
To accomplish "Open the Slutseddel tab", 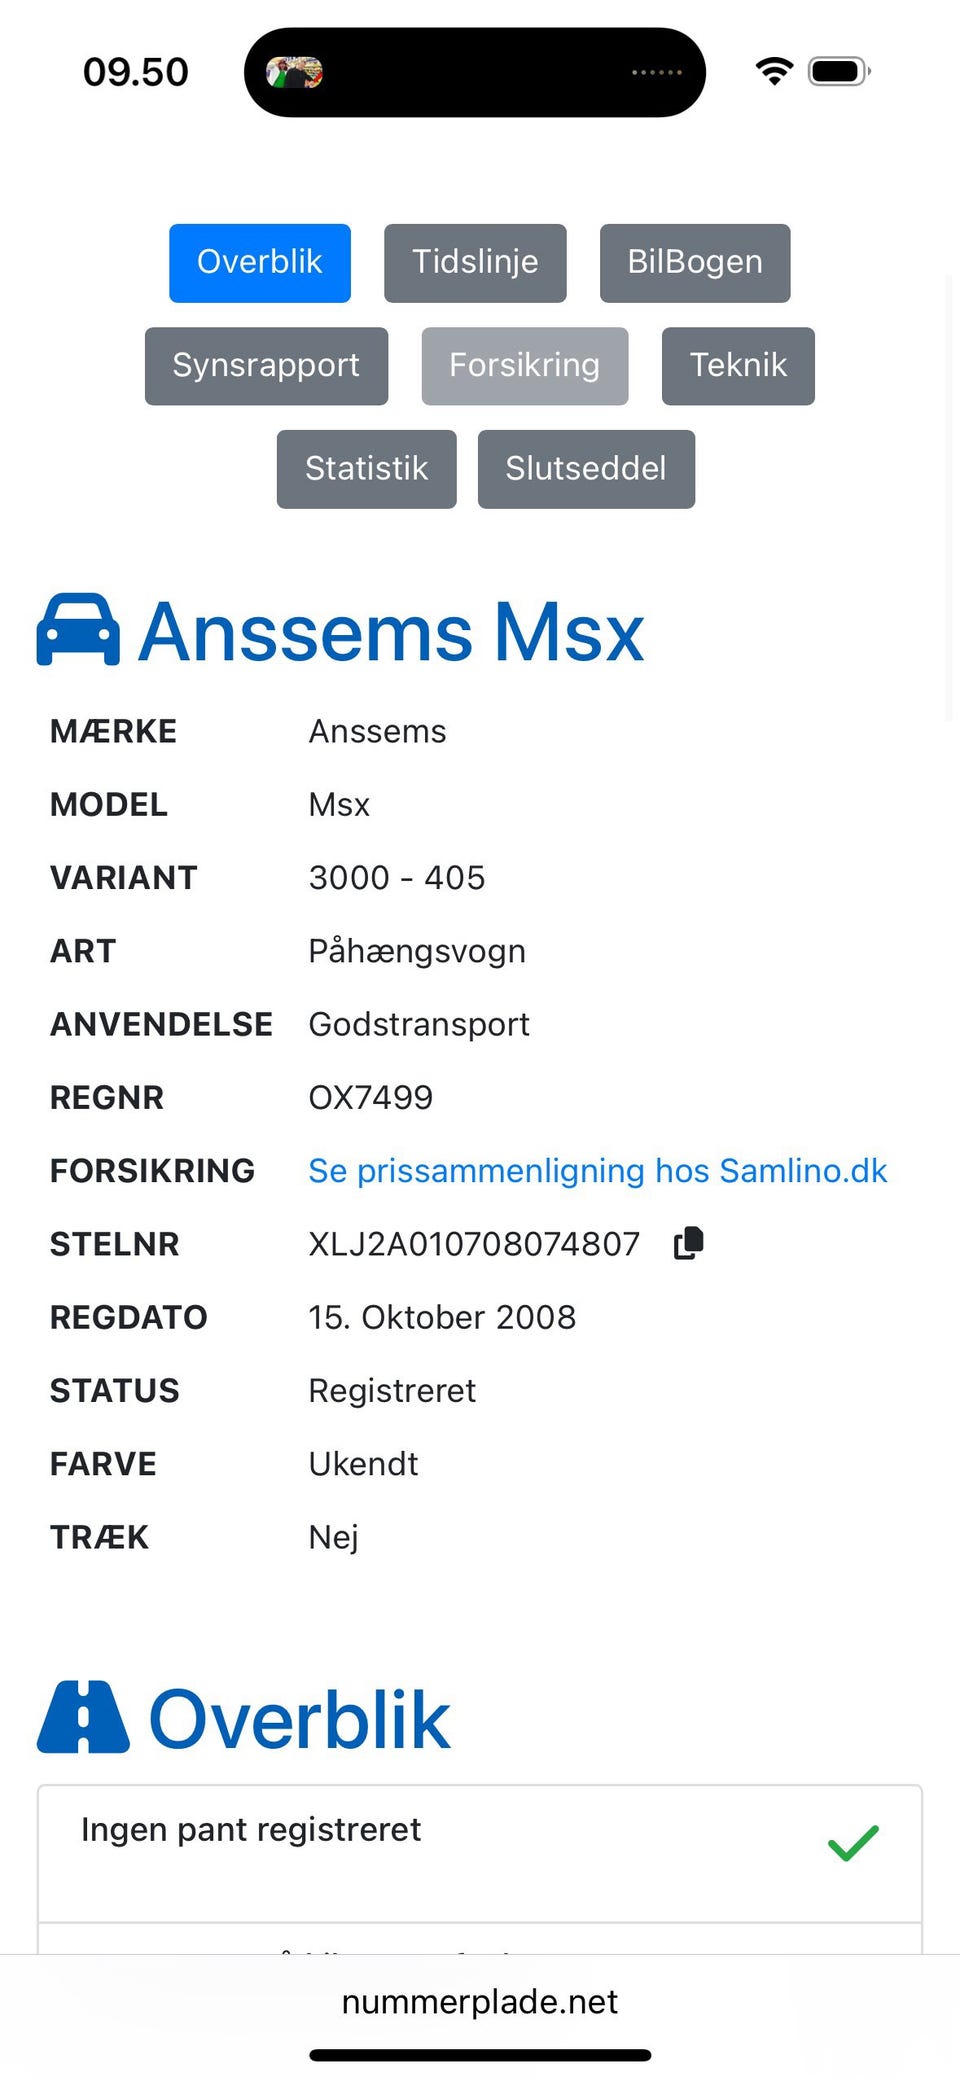I will point(586,468).
